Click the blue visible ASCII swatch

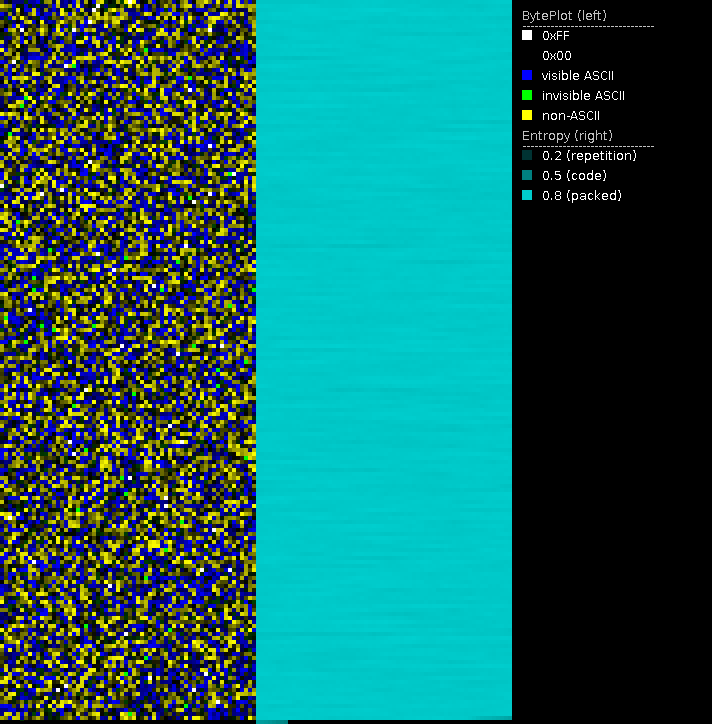click(x=527, y=75)
